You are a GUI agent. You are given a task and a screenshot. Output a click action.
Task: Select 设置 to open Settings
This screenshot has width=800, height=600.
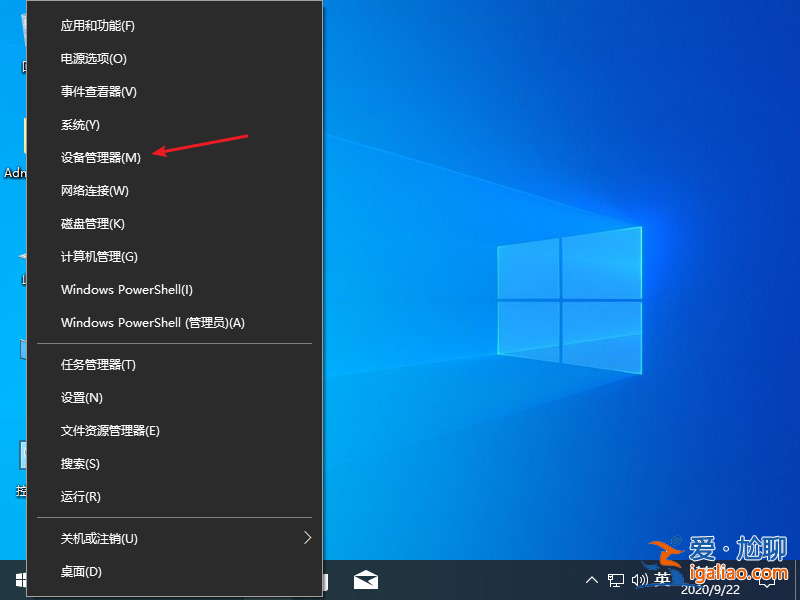point(80,397)
